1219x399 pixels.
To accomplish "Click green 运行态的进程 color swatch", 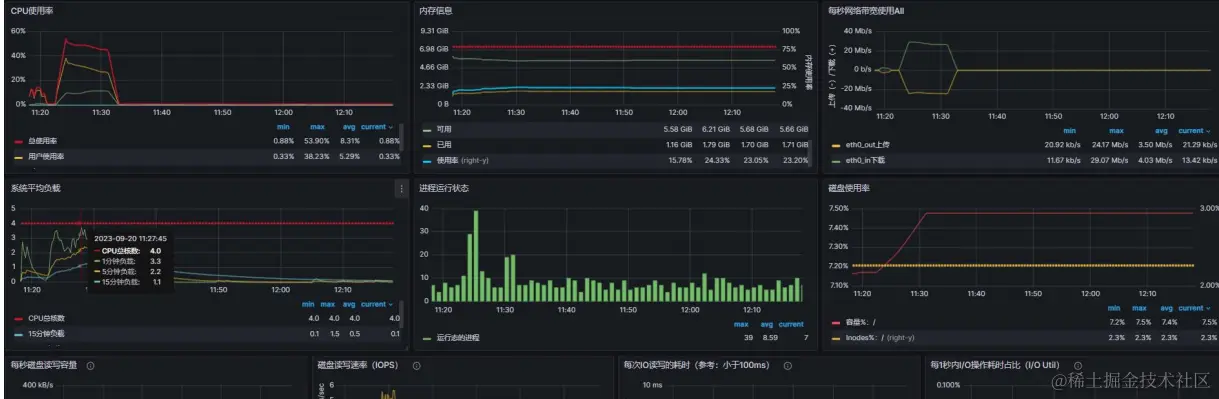I will (x=427, y=338).
